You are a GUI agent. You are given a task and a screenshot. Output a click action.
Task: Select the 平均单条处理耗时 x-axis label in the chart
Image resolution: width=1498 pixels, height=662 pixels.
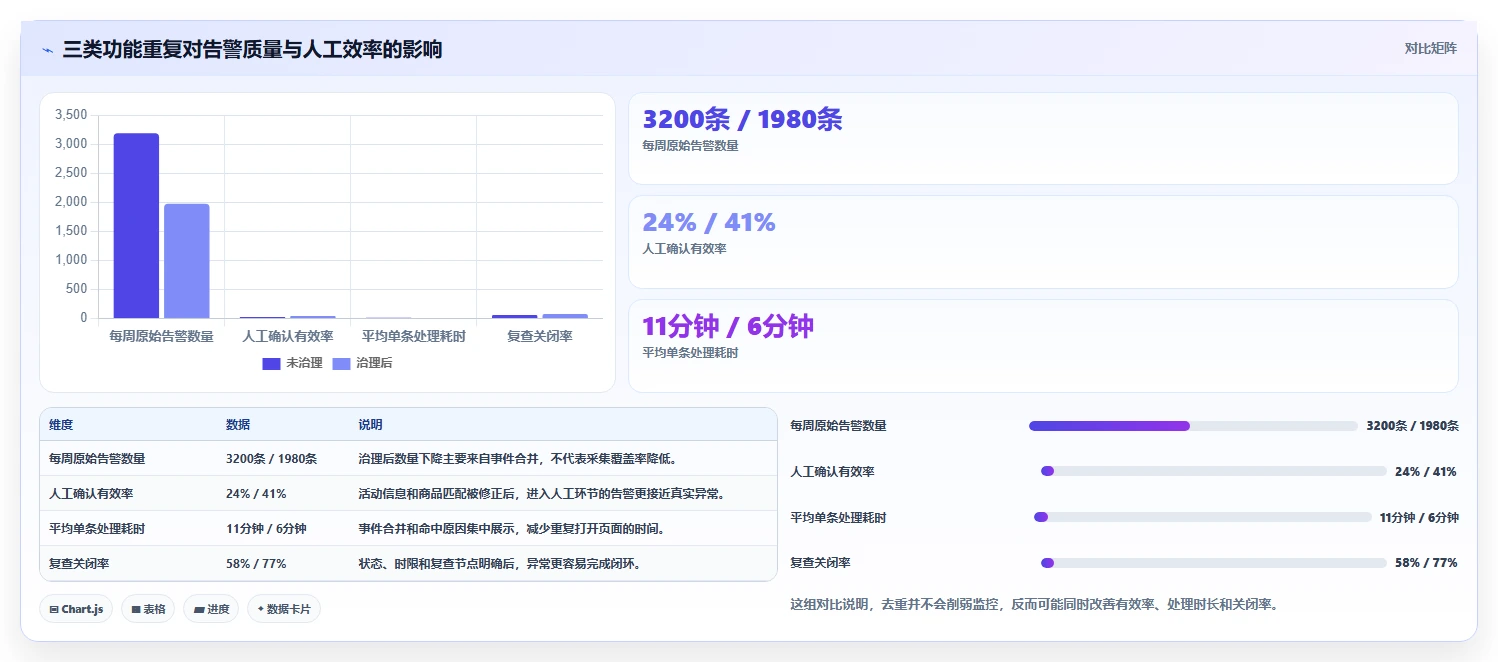coord(414,336)
